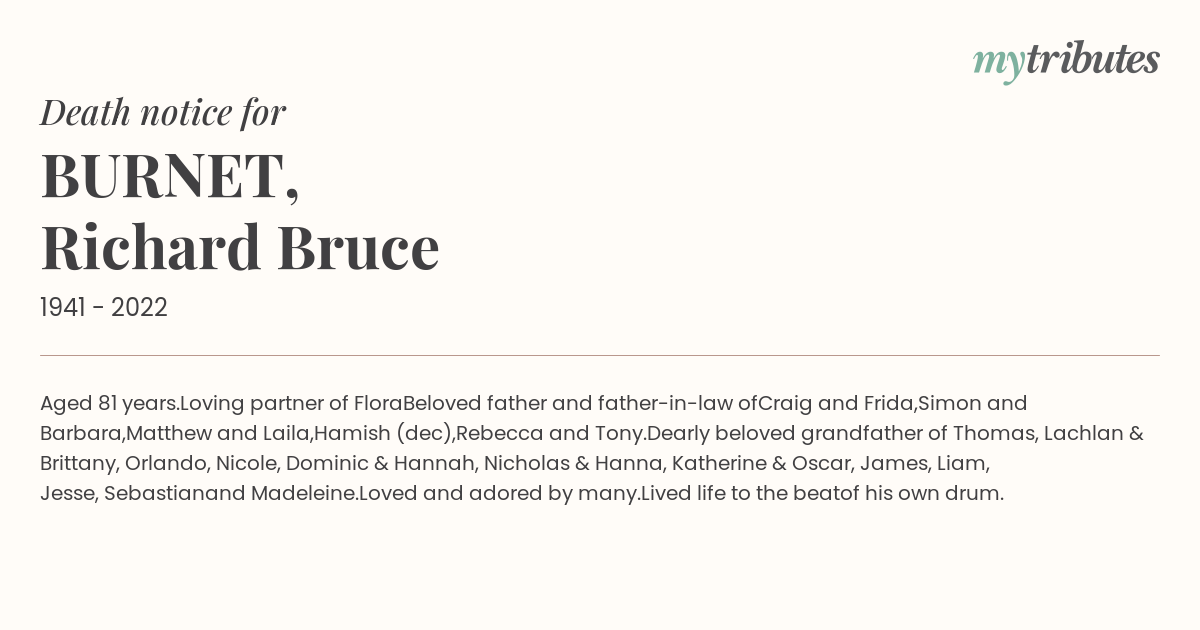Click 'Hamish (dec)' text
Image resolution: width=1200 pixels, height=630 pixels.
(383, 434)
